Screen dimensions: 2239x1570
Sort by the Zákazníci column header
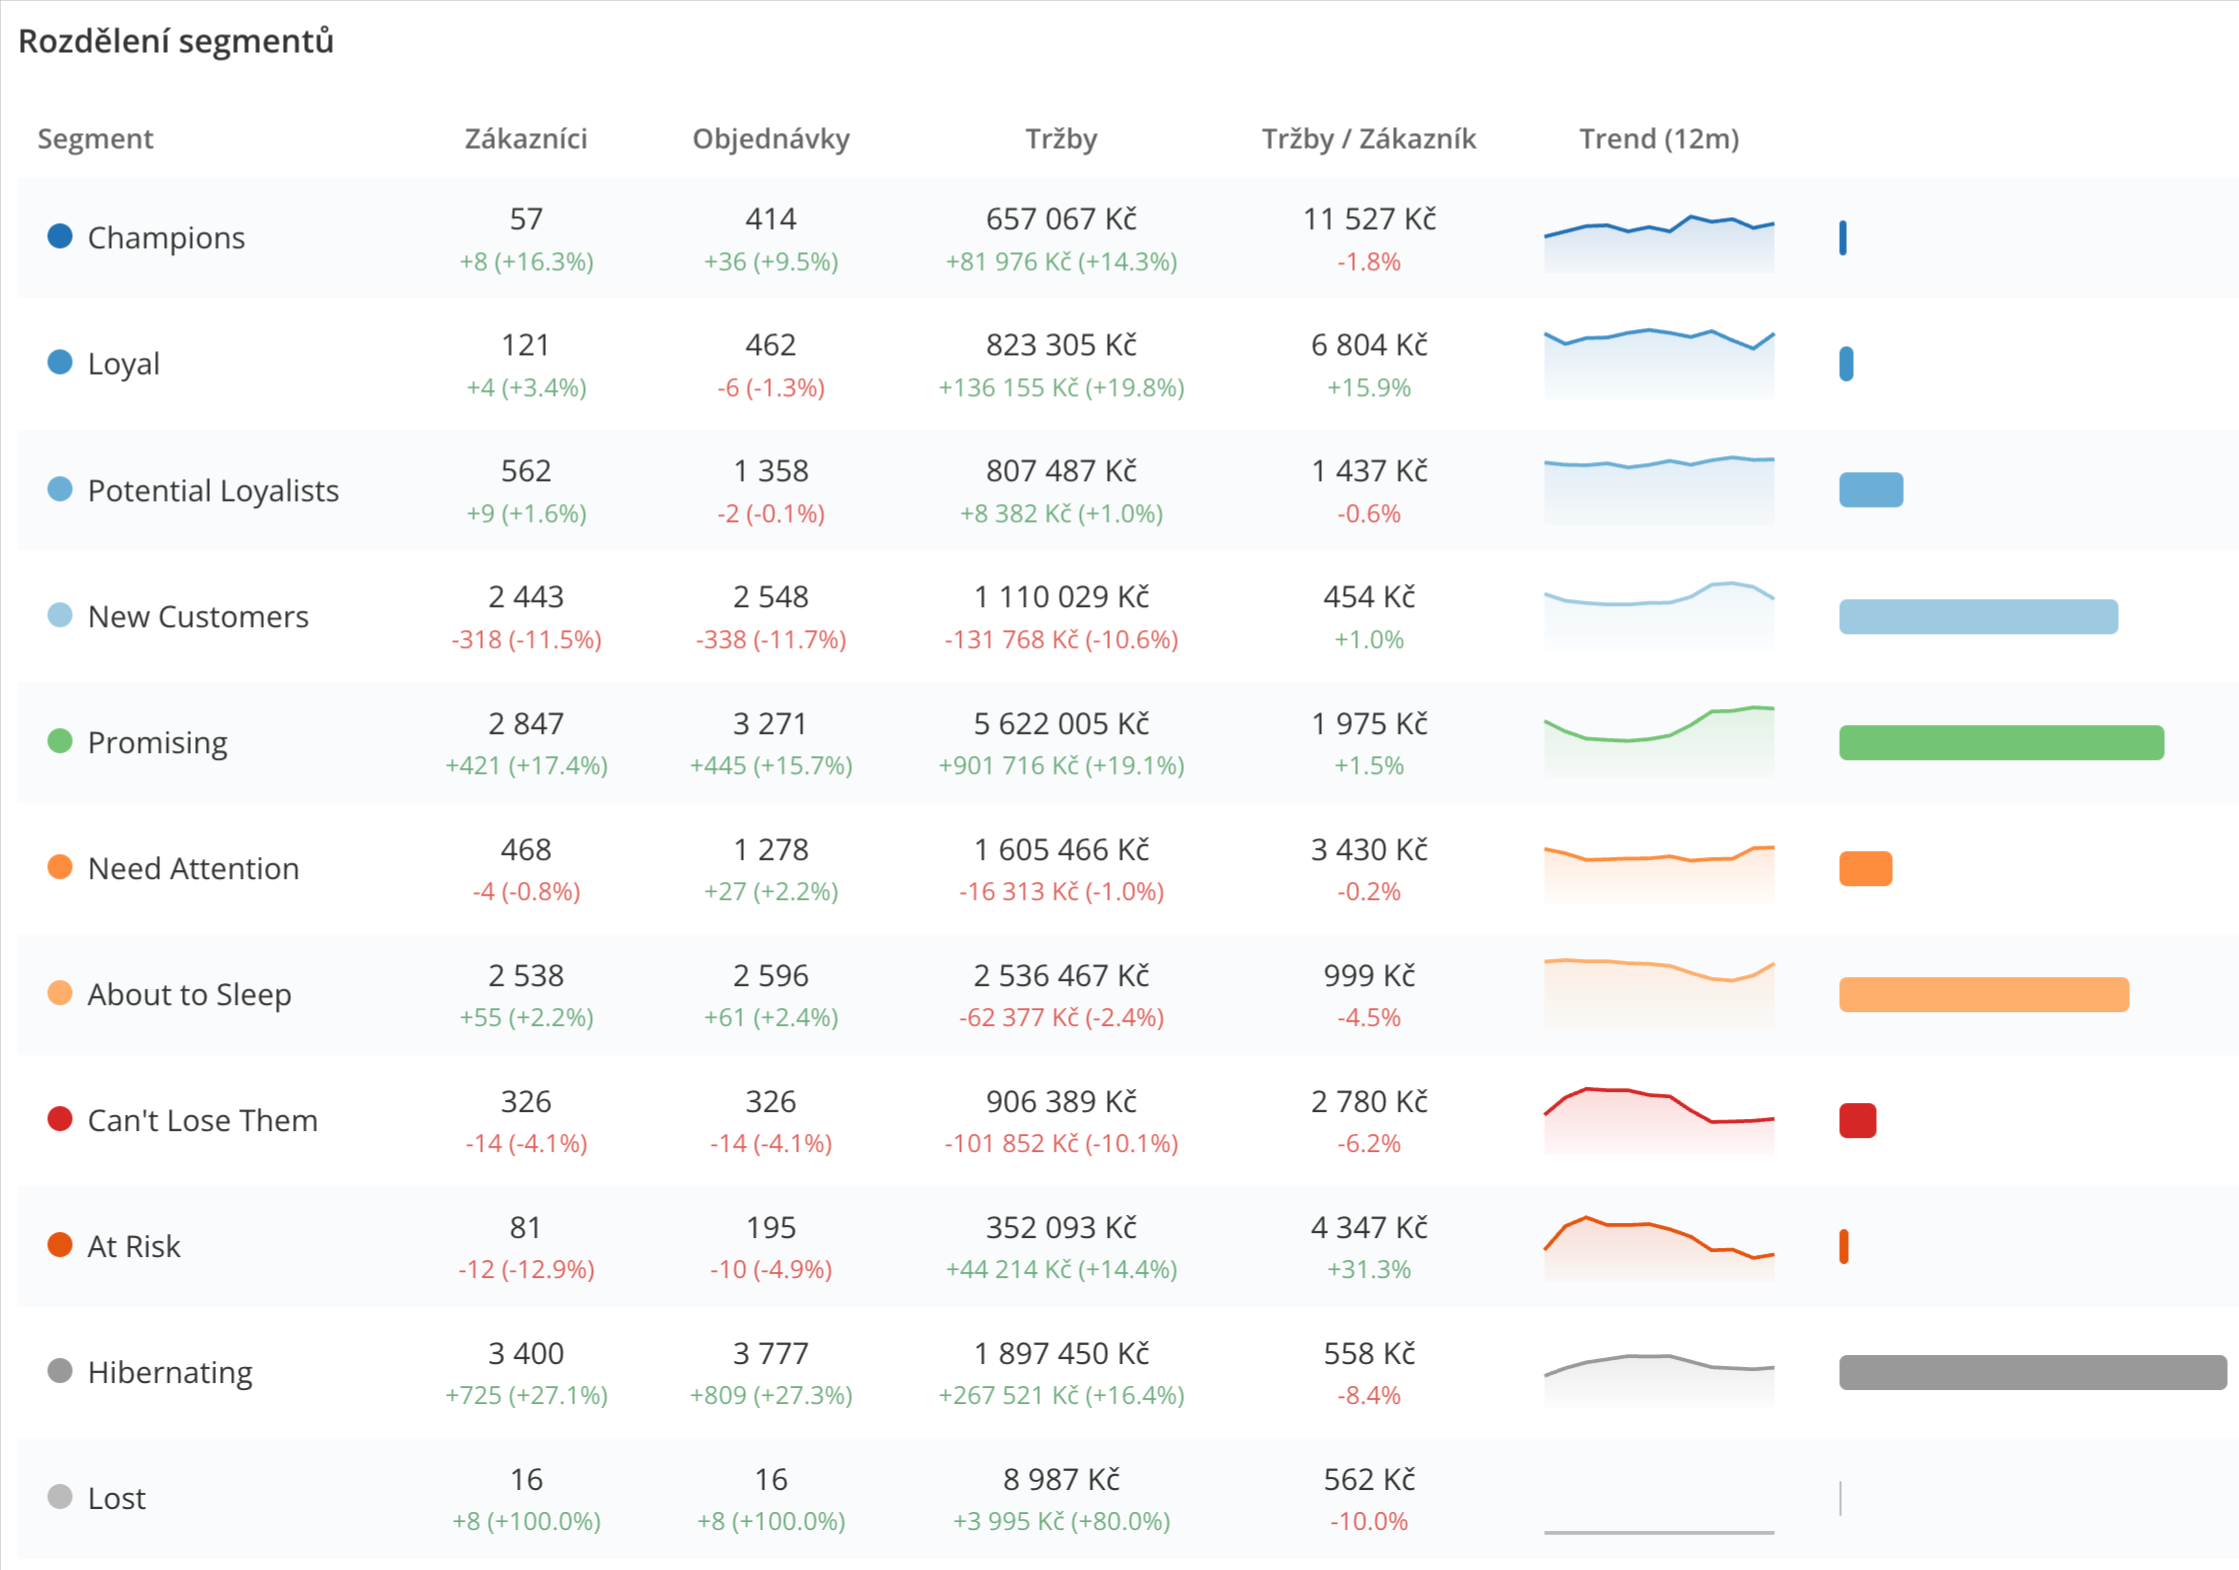click(526, 139)
